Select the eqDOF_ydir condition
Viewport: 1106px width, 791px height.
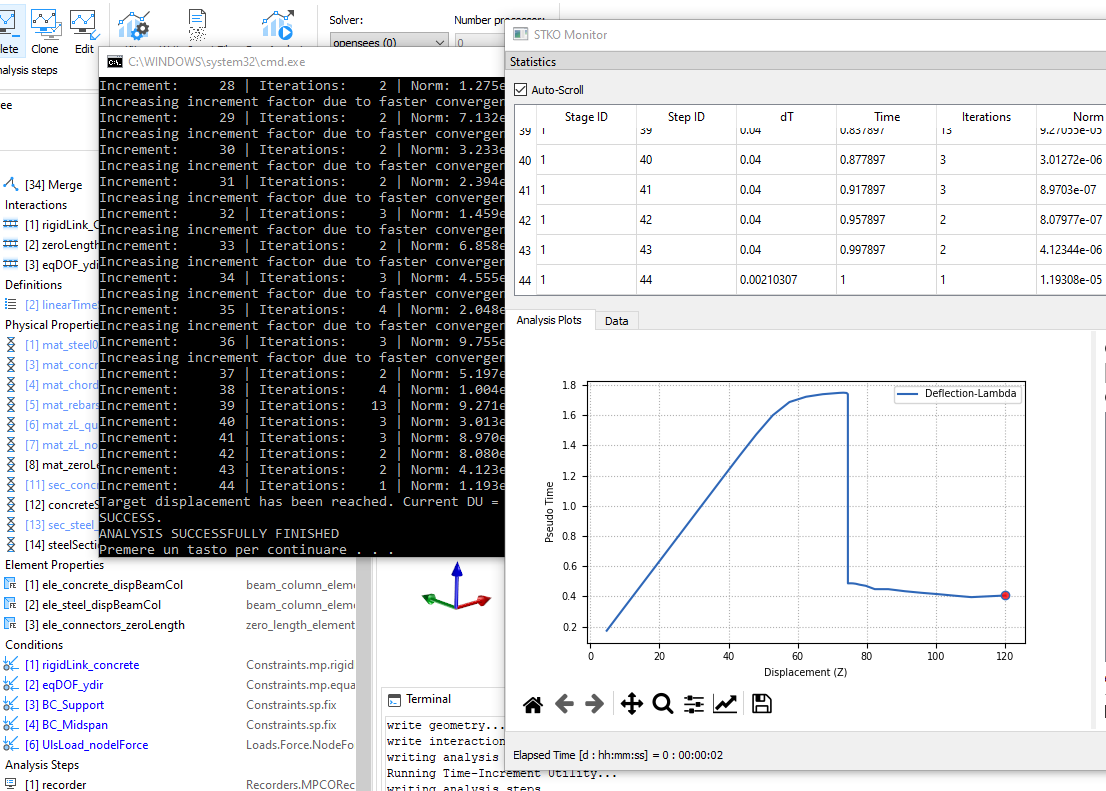64,684
